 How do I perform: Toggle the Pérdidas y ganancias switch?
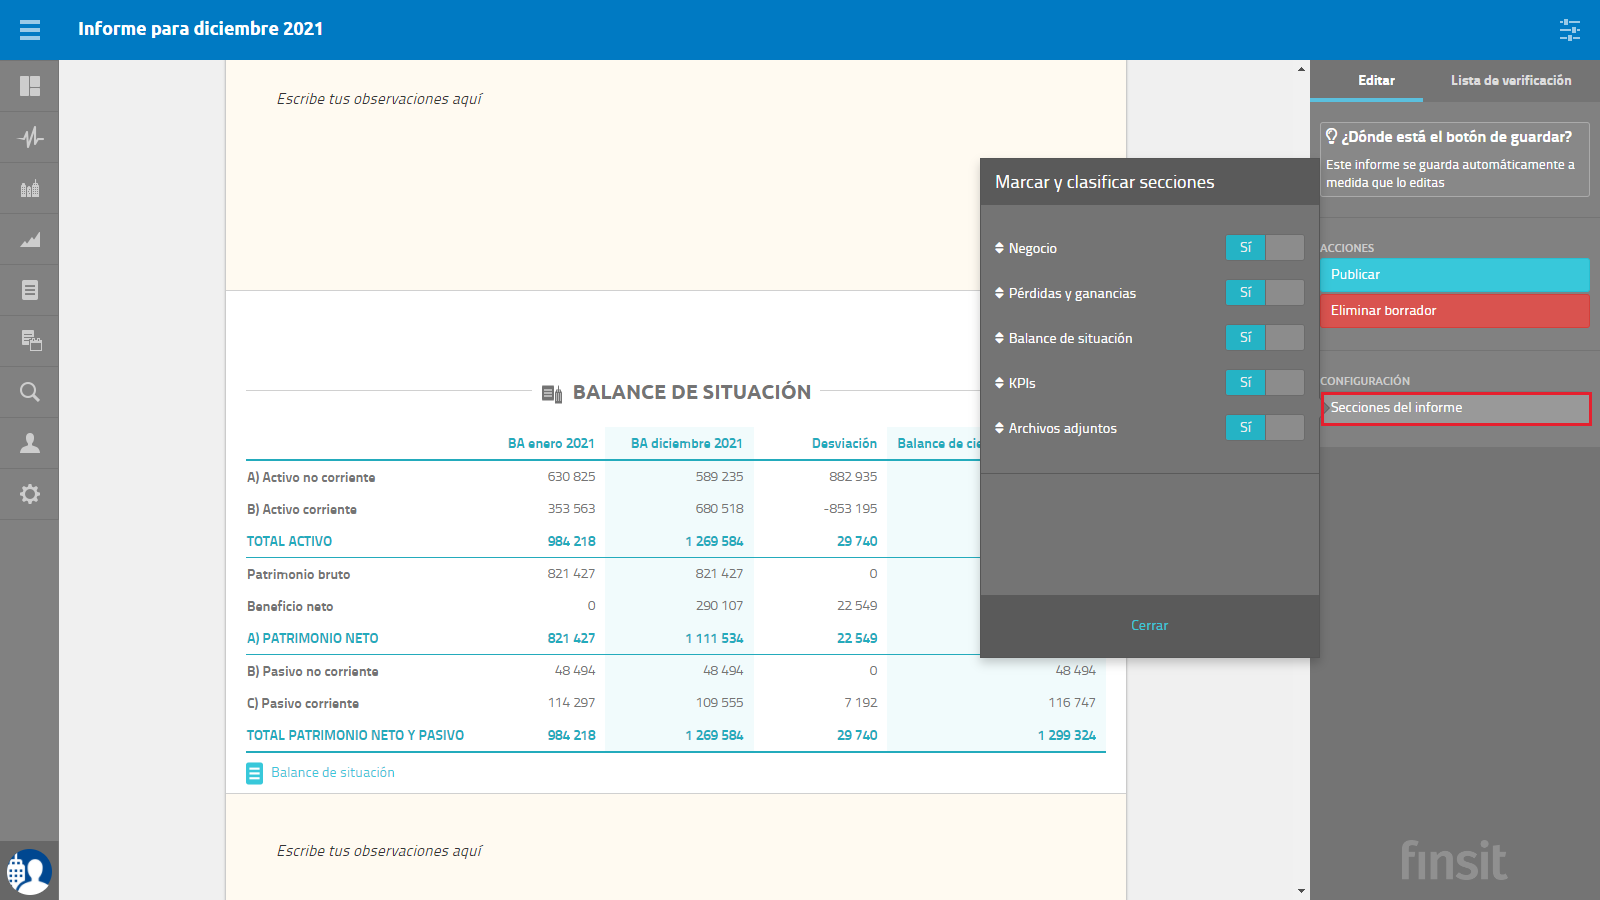(x=1265, y=292)
